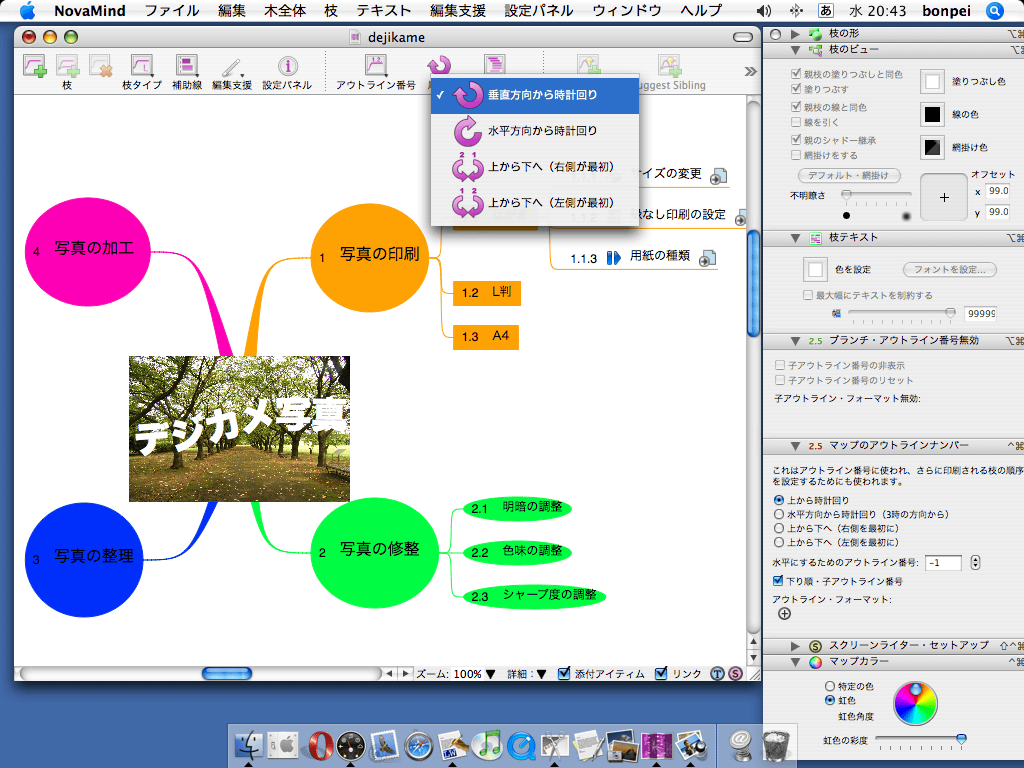Click the black 線の色 swatch
Viewport: 1024px width, 768px height.
coord(933,114)
